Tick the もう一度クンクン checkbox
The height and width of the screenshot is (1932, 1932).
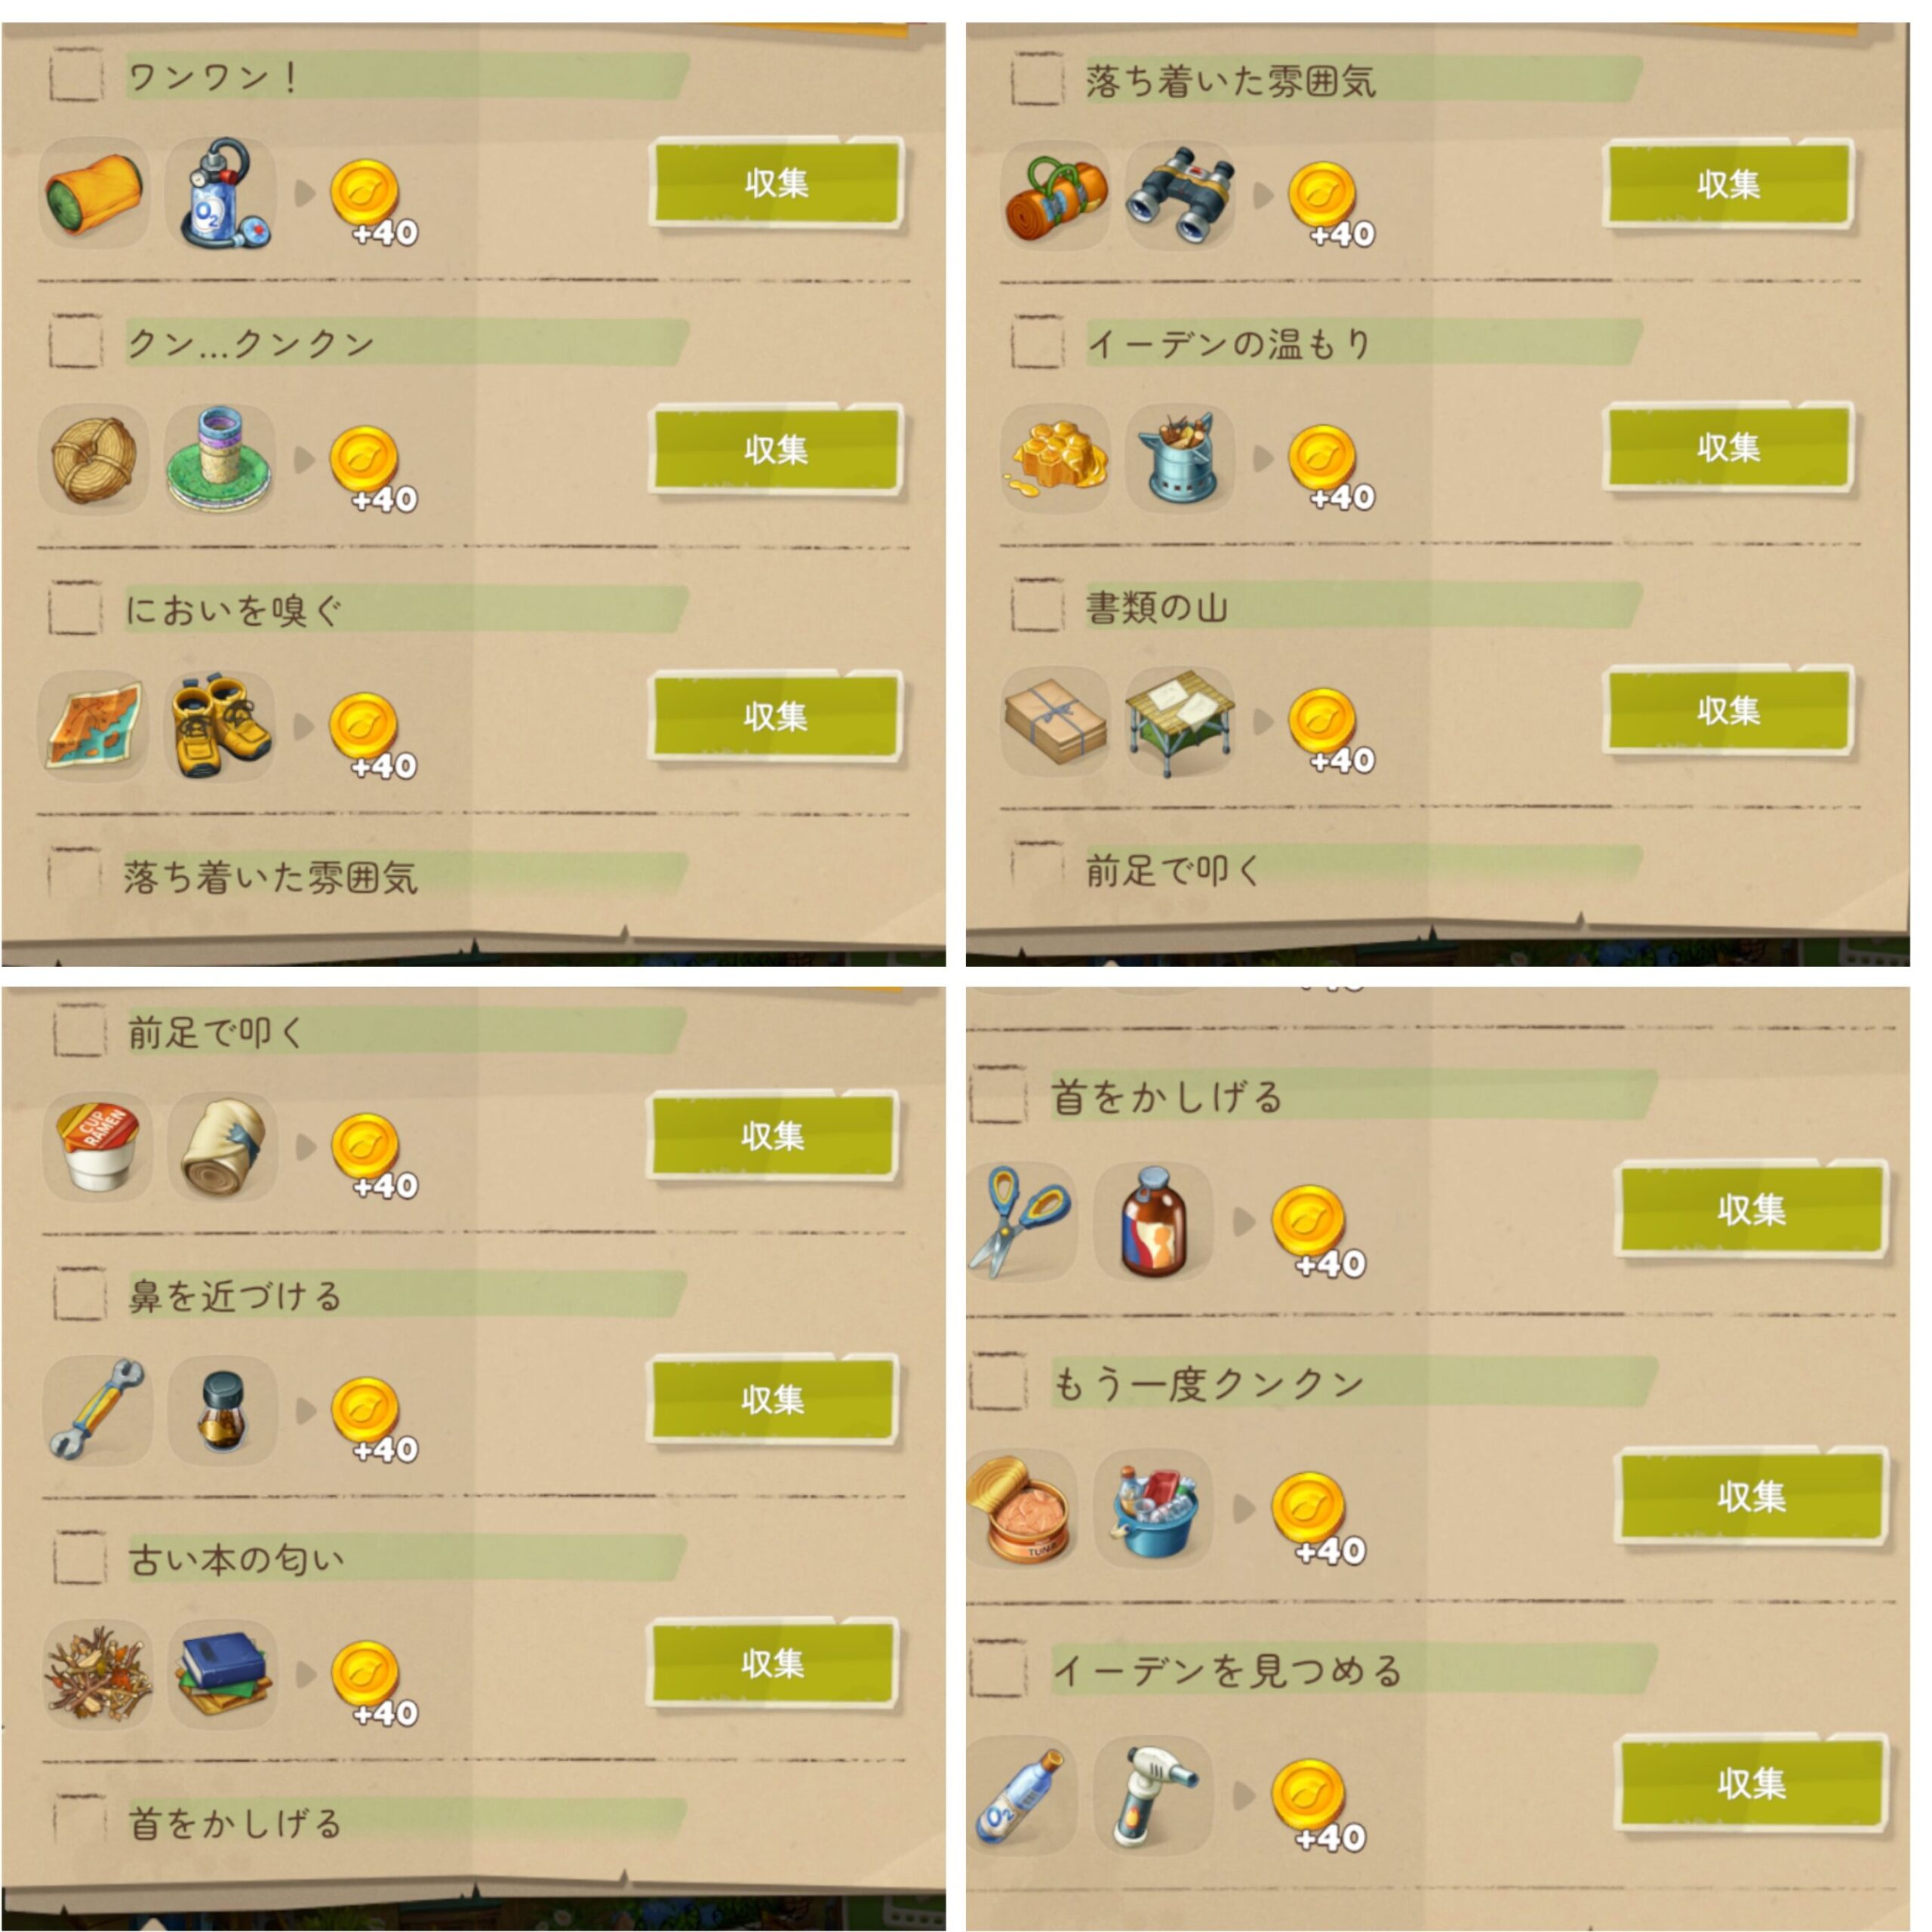click(x=998, y=1382)
